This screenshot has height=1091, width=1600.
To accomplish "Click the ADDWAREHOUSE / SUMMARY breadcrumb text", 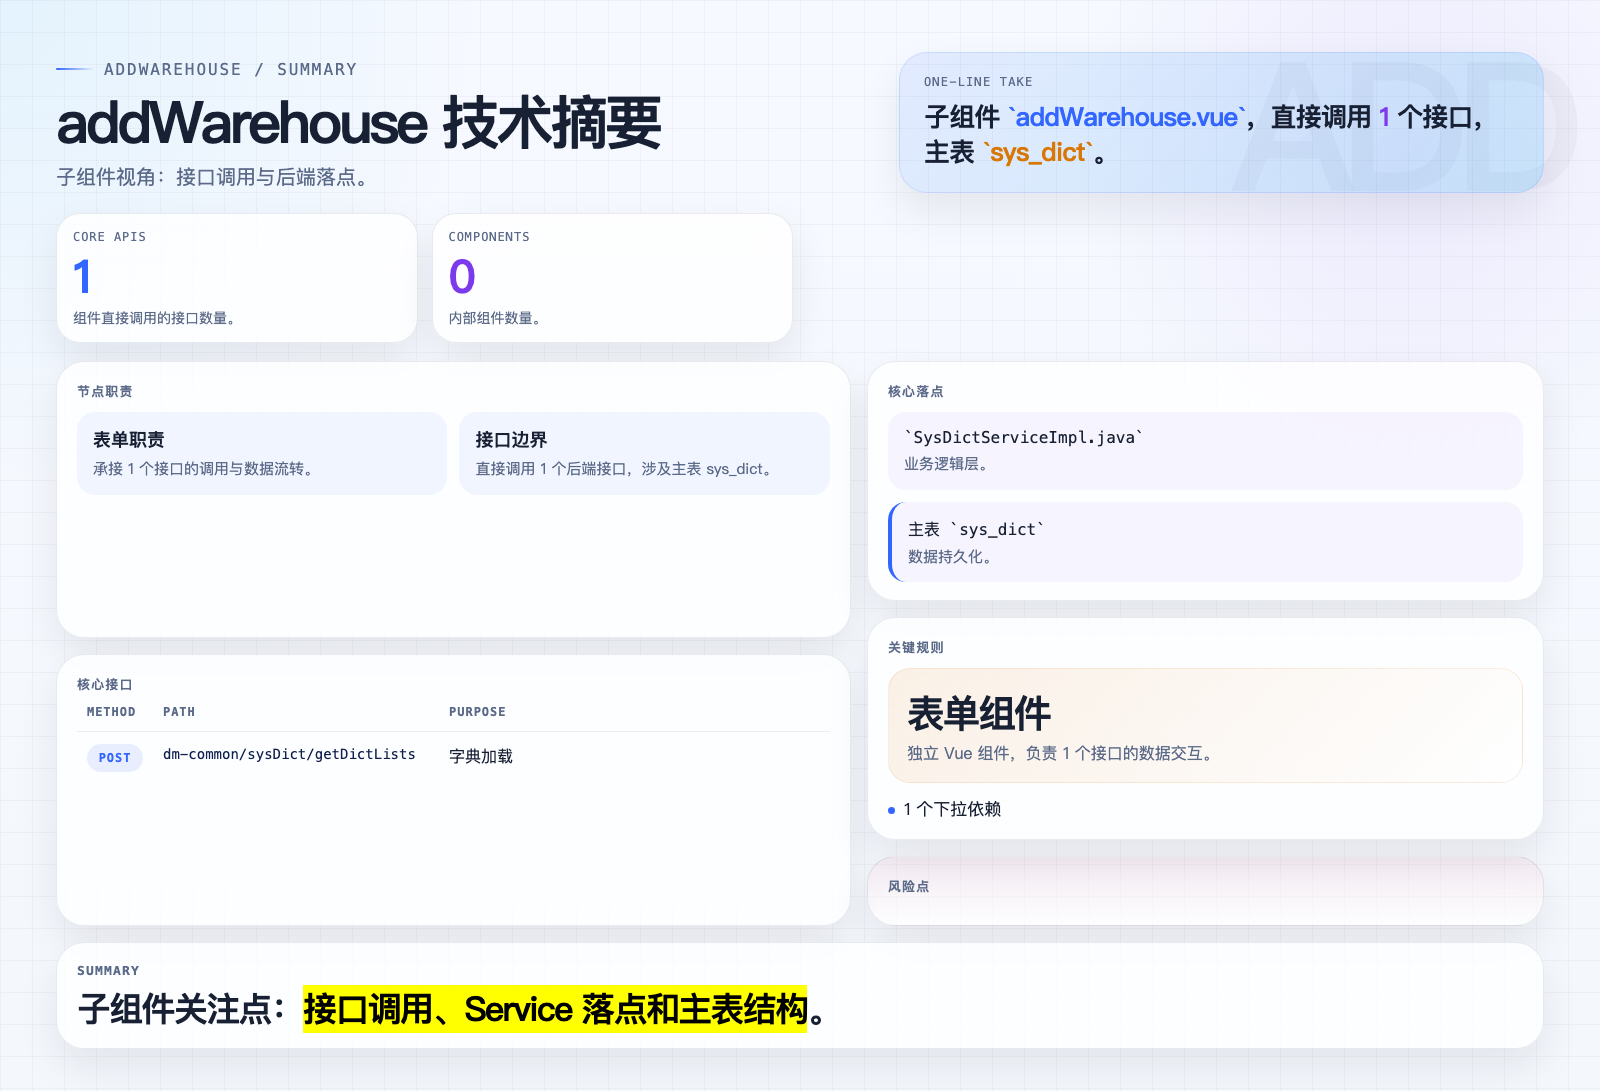I will point(230,69).
